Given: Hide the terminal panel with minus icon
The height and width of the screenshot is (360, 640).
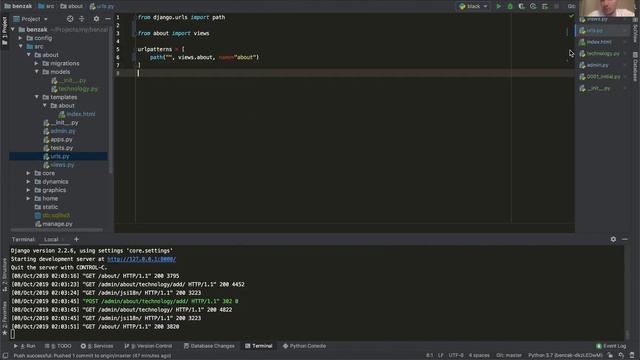Looking at the screenshot, I should 625,239.
